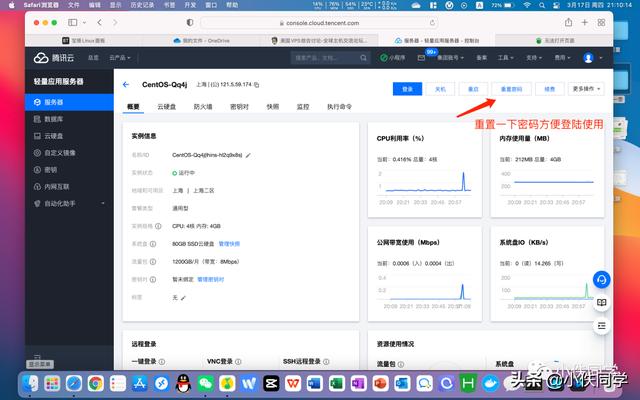
Task: Click the 总览 link in top nav
Action: point(93,58)
